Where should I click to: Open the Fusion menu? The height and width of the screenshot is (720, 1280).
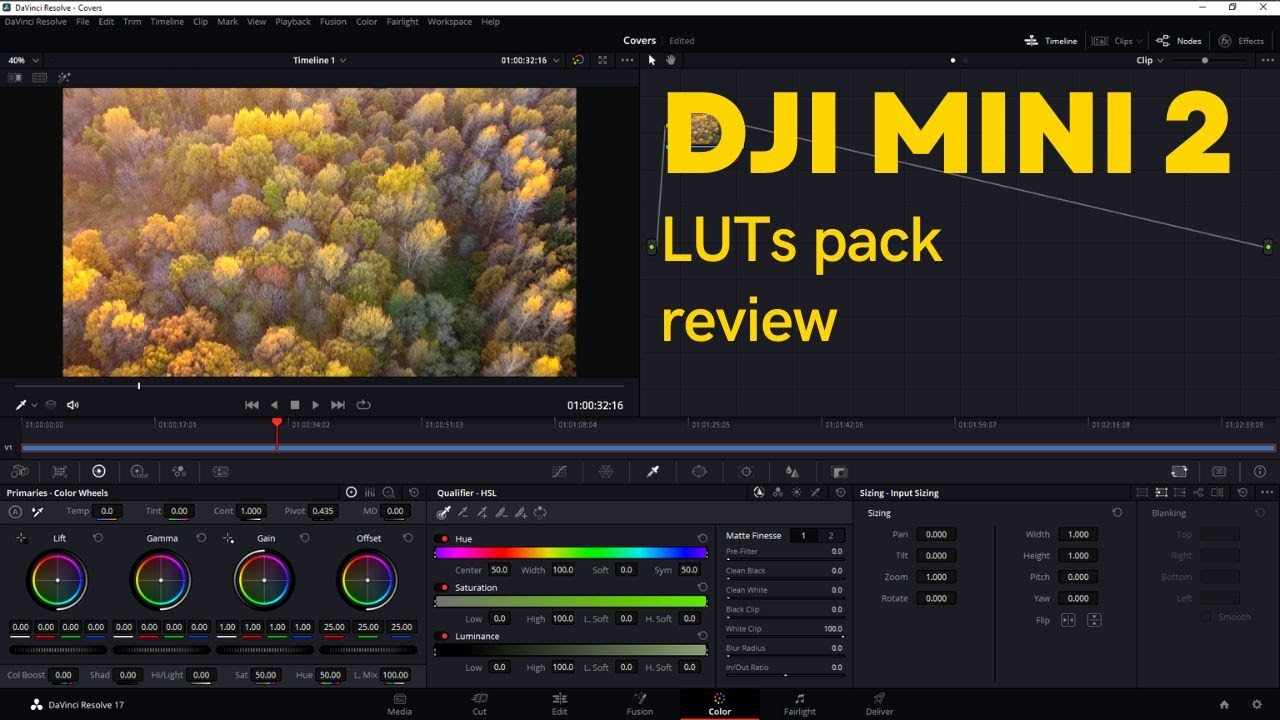(333, 21)
